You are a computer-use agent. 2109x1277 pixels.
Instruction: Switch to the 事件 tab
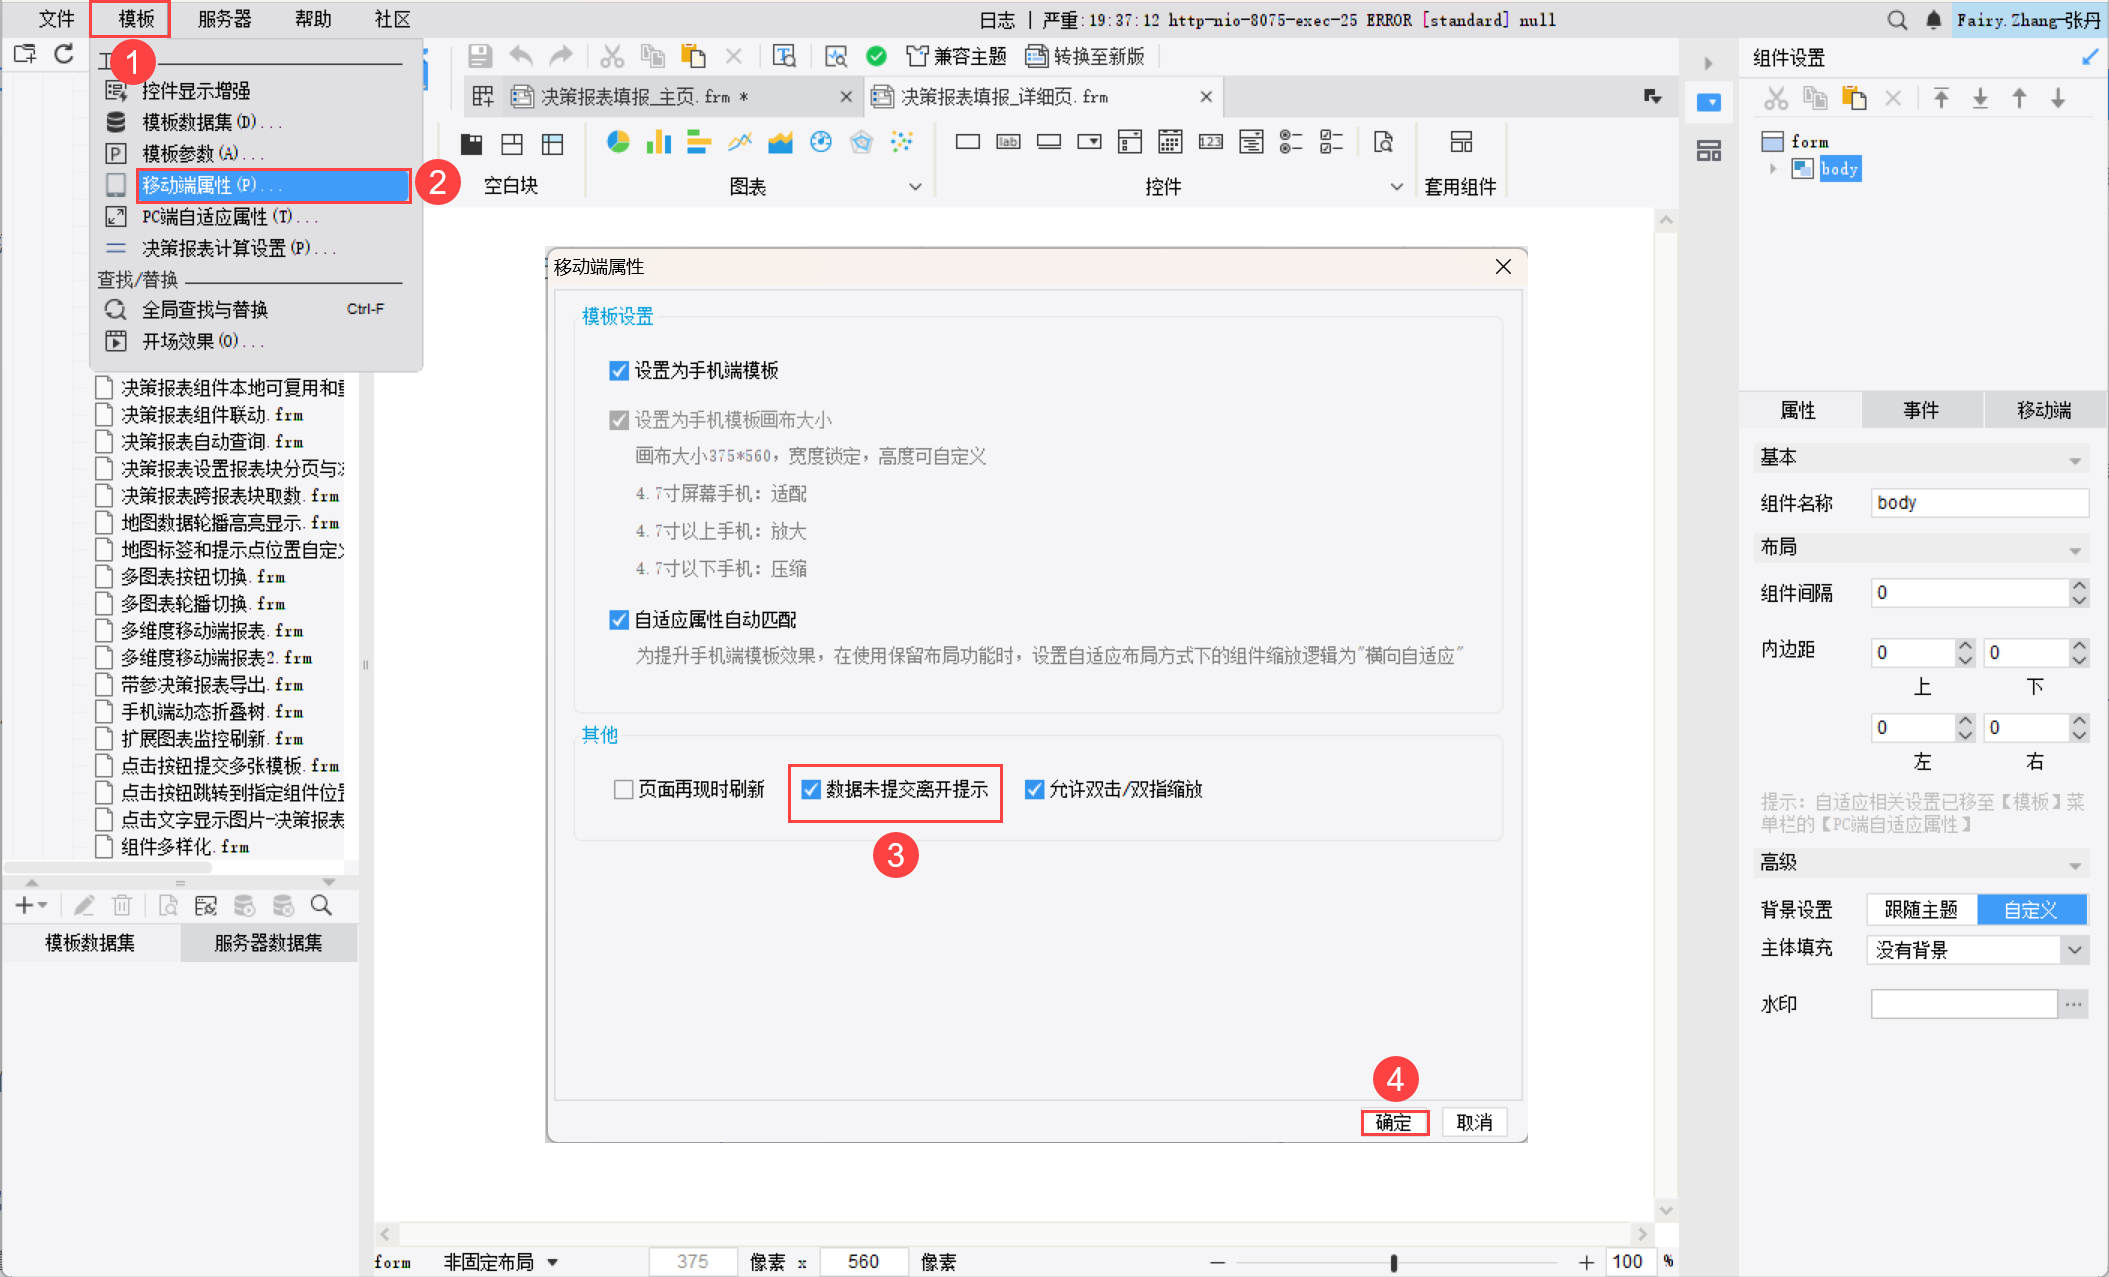coord(1920,410)
